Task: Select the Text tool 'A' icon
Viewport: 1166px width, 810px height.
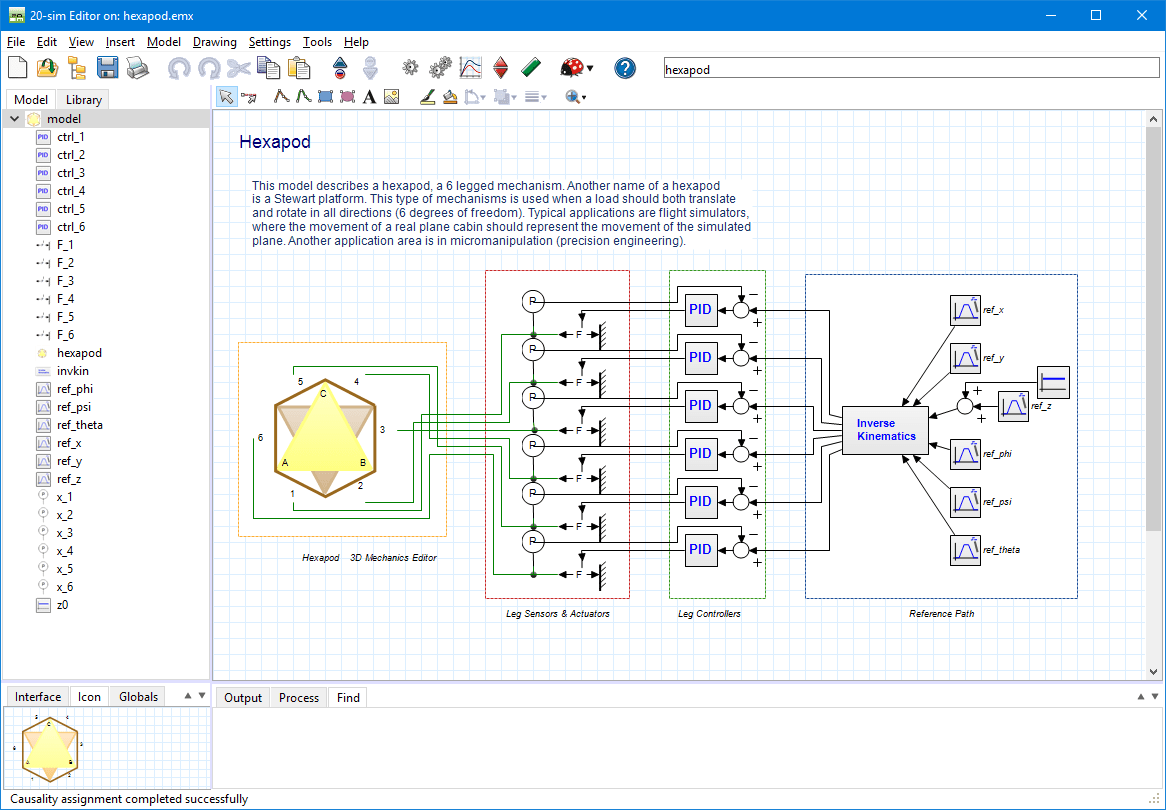Action: coord(369,97)
